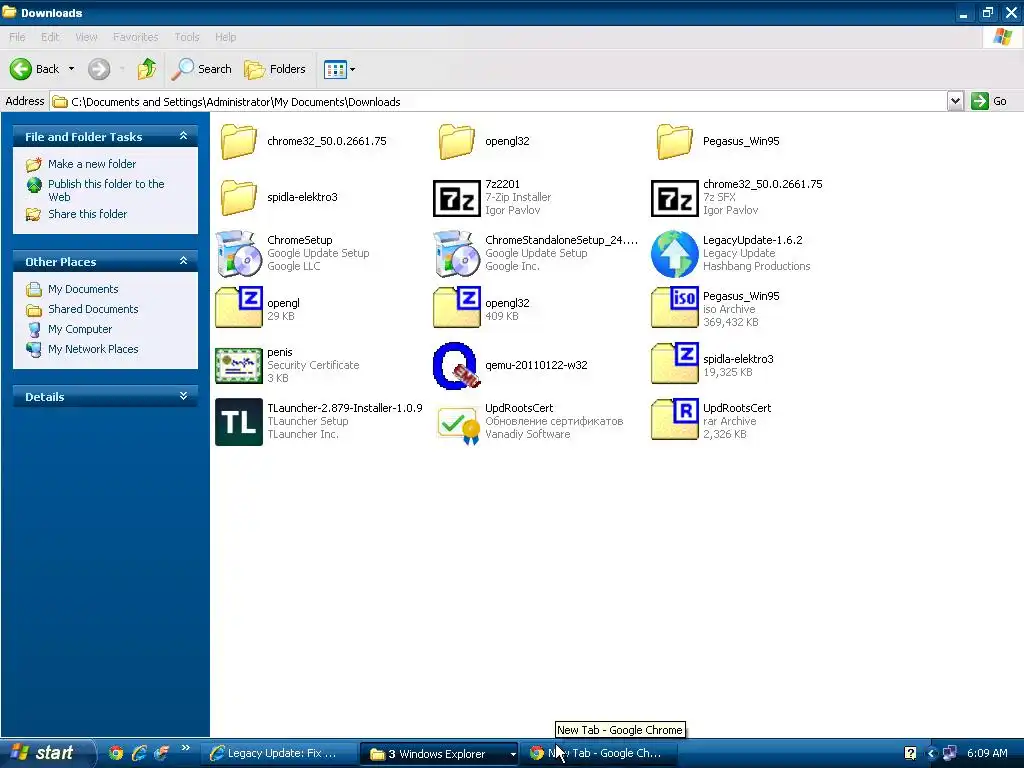Screen dimensions: 1024x768
Task: Expand the Details panel
Action: pyautogui.click(x=184, y=396)
